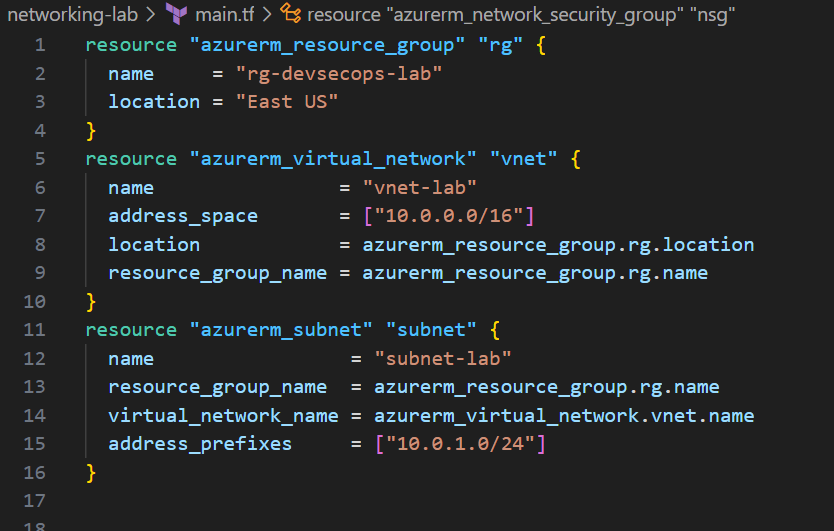Click the "East US" location value
This screenshot has height=531, width=834.
click(287, 102)
